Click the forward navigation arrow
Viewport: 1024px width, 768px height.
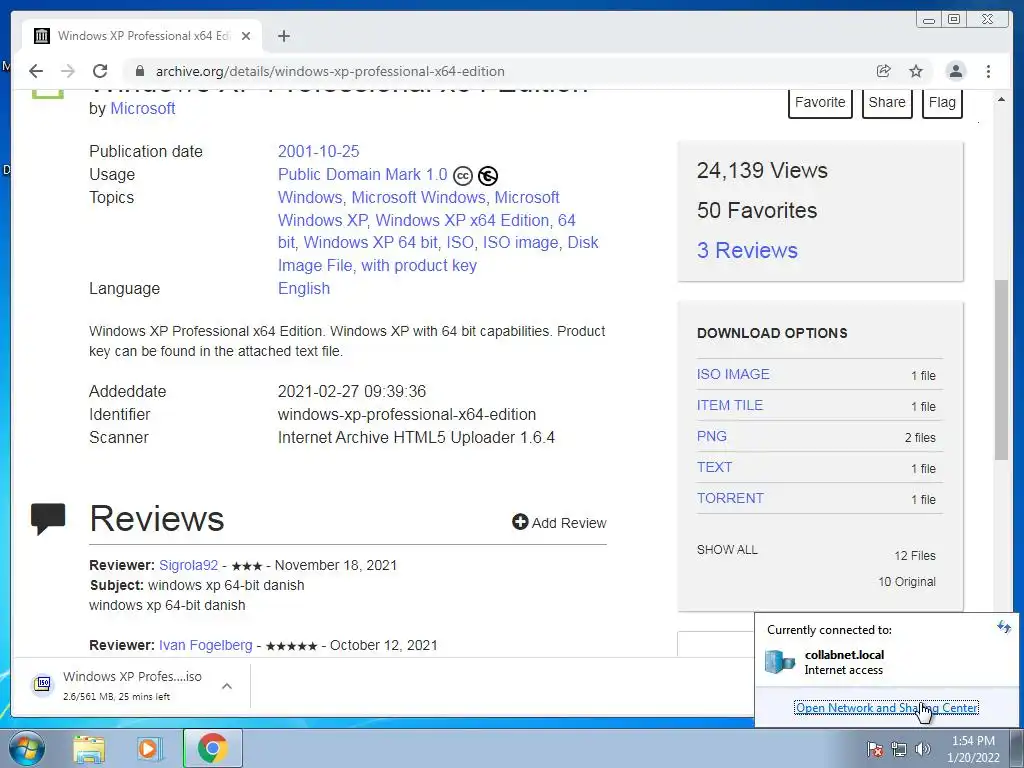(68, 71)
